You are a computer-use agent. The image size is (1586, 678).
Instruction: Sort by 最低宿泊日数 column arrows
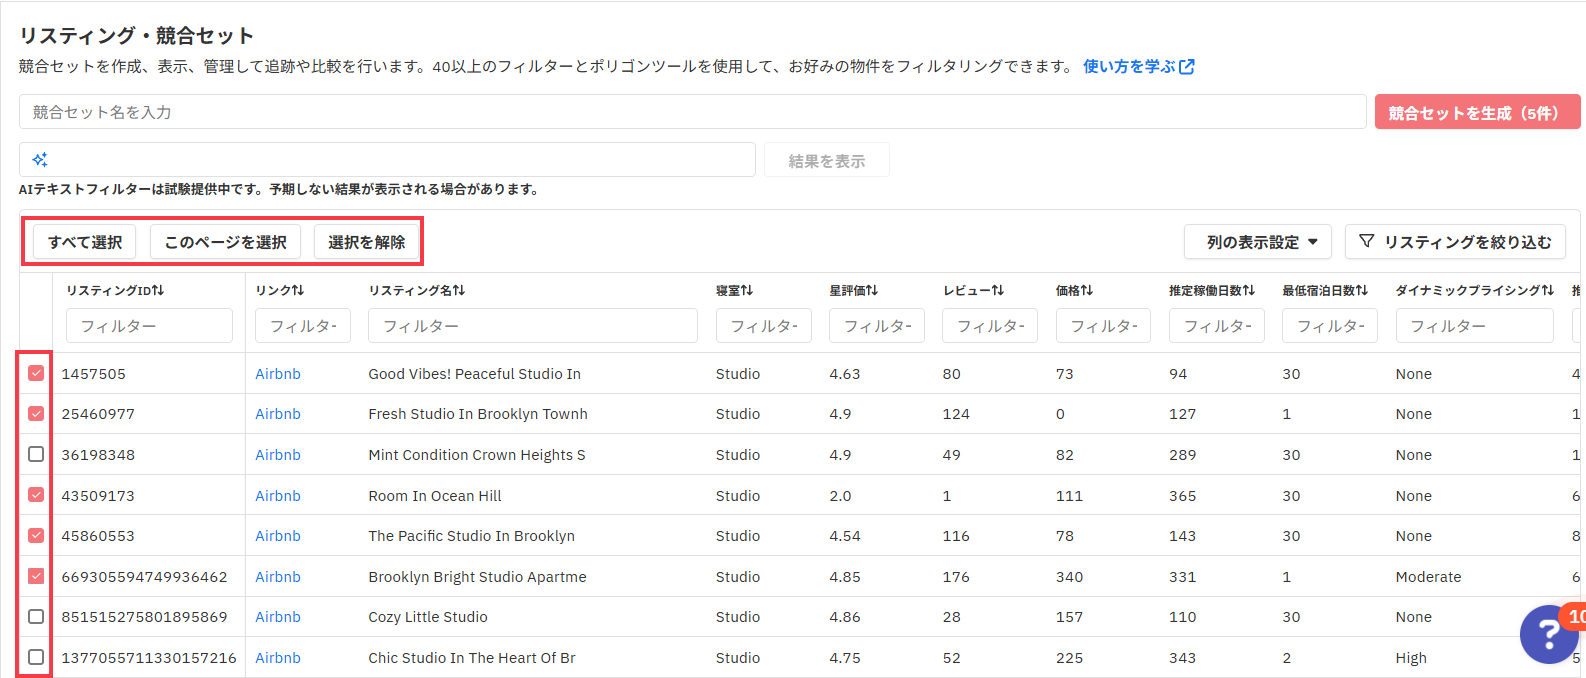pyautogui.click(x=1362, y=290)
